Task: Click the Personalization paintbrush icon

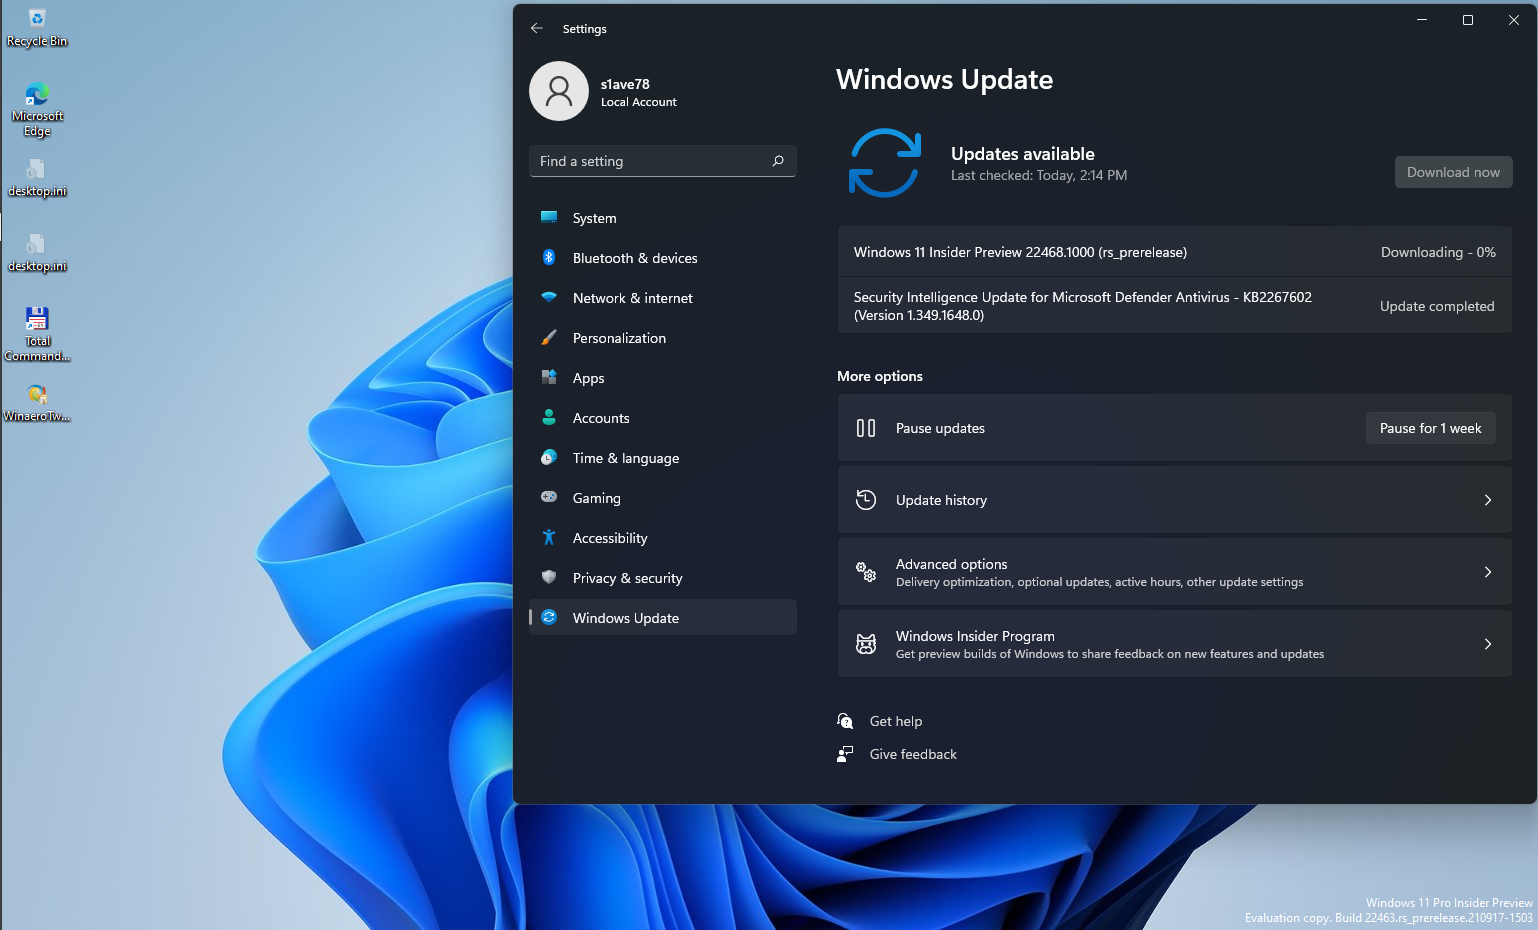Action: click(x=549, y=337)
